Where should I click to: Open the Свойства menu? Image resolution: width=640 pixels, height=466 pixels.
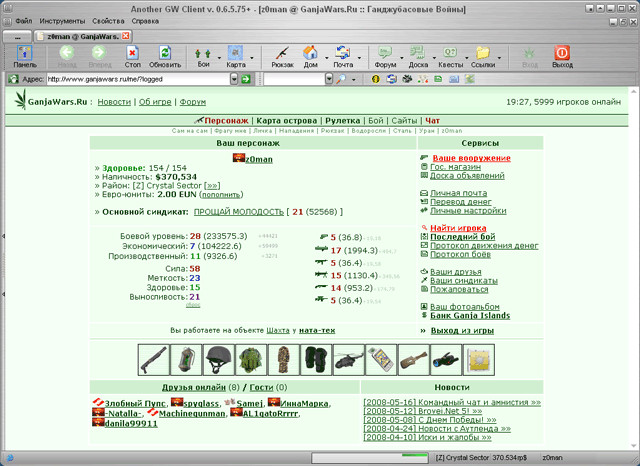point(108,21)
